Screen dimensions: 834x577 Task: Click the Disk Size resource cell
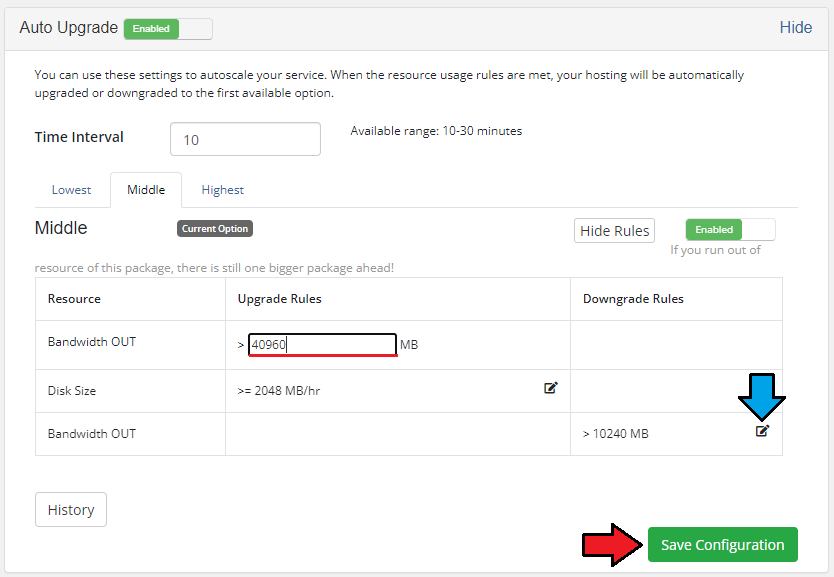click(130, 391)
